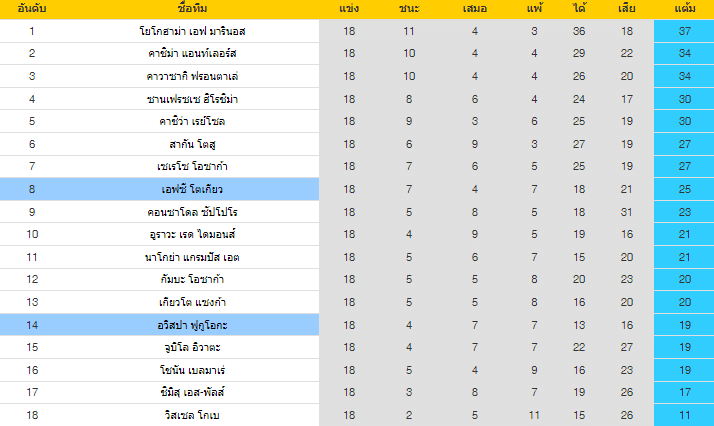Click points value 37 for Yokohama row

click(x=684, y=31)
